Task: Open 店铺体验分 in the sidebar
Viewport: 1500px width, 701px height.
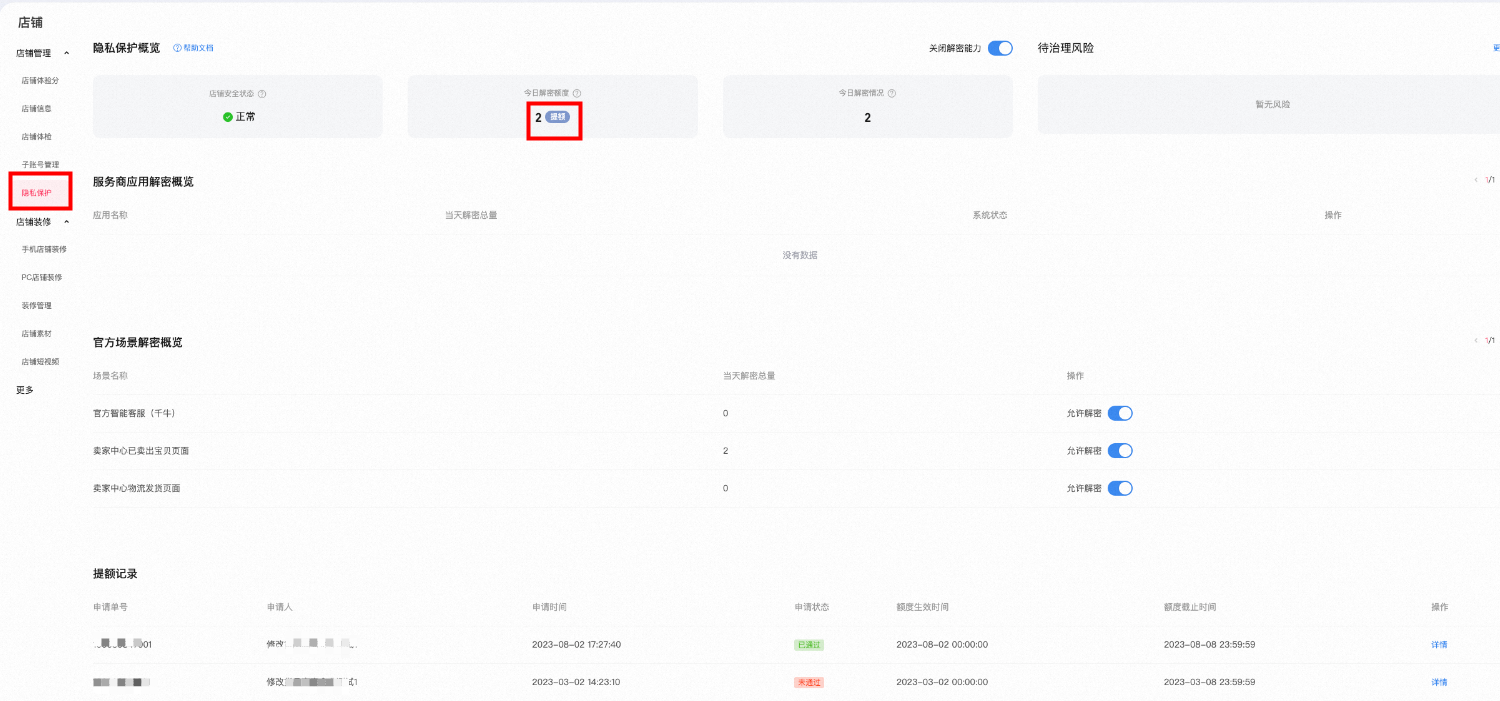Action: coord(40,80)
